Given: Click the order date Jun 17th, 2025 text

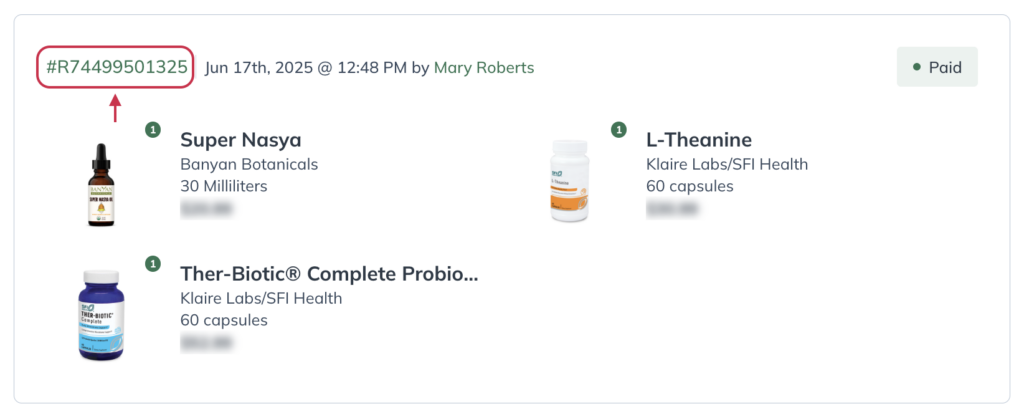Looking at the screenshot, I should coord(259,67).
